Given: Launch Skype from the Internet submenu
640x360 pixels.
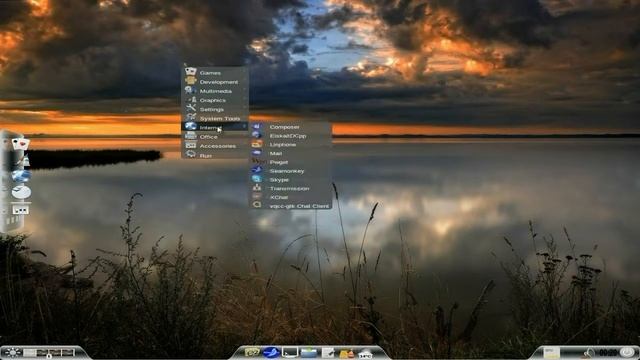Looking at the screenshot, I should coord(291,180).
